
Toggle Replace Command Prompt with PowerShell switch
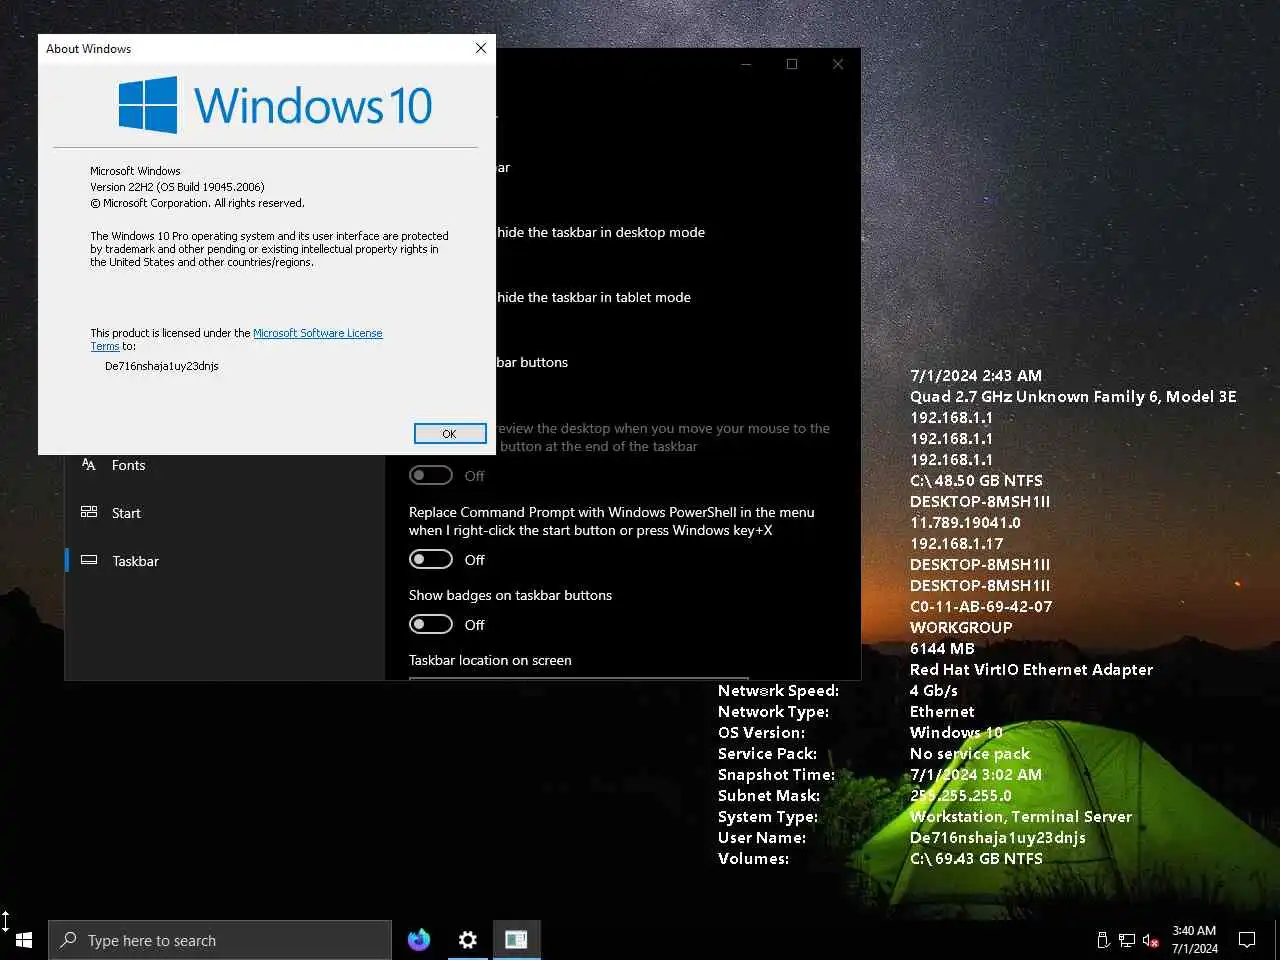431,559
